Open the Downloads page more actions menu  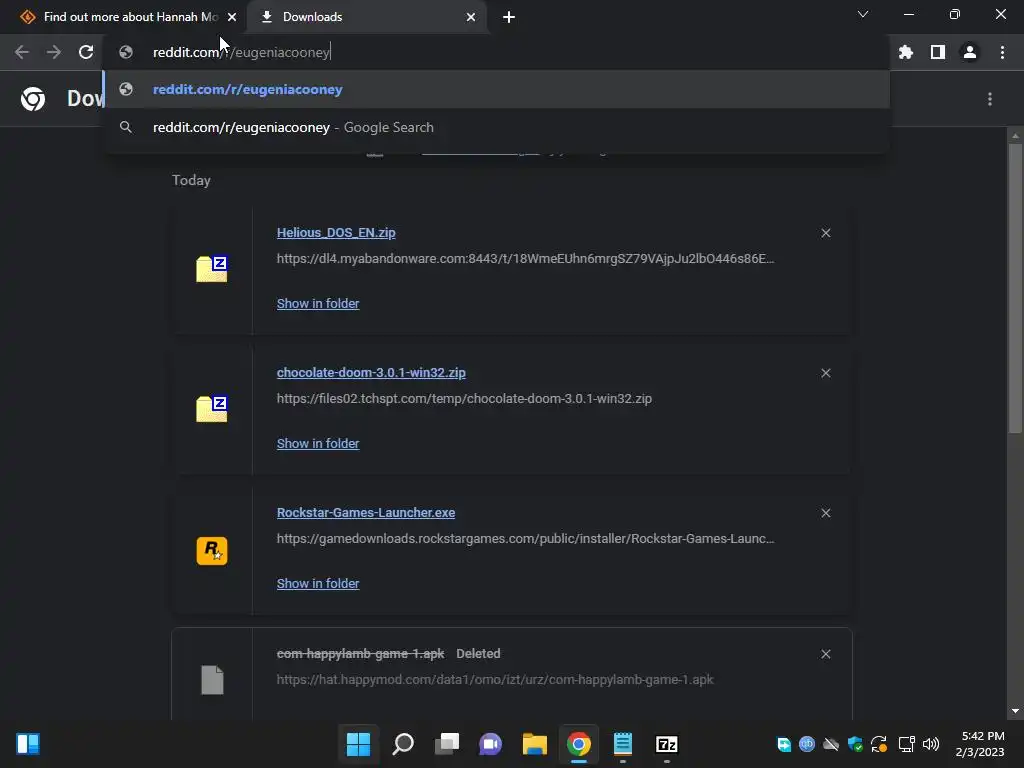click(990, 99)
